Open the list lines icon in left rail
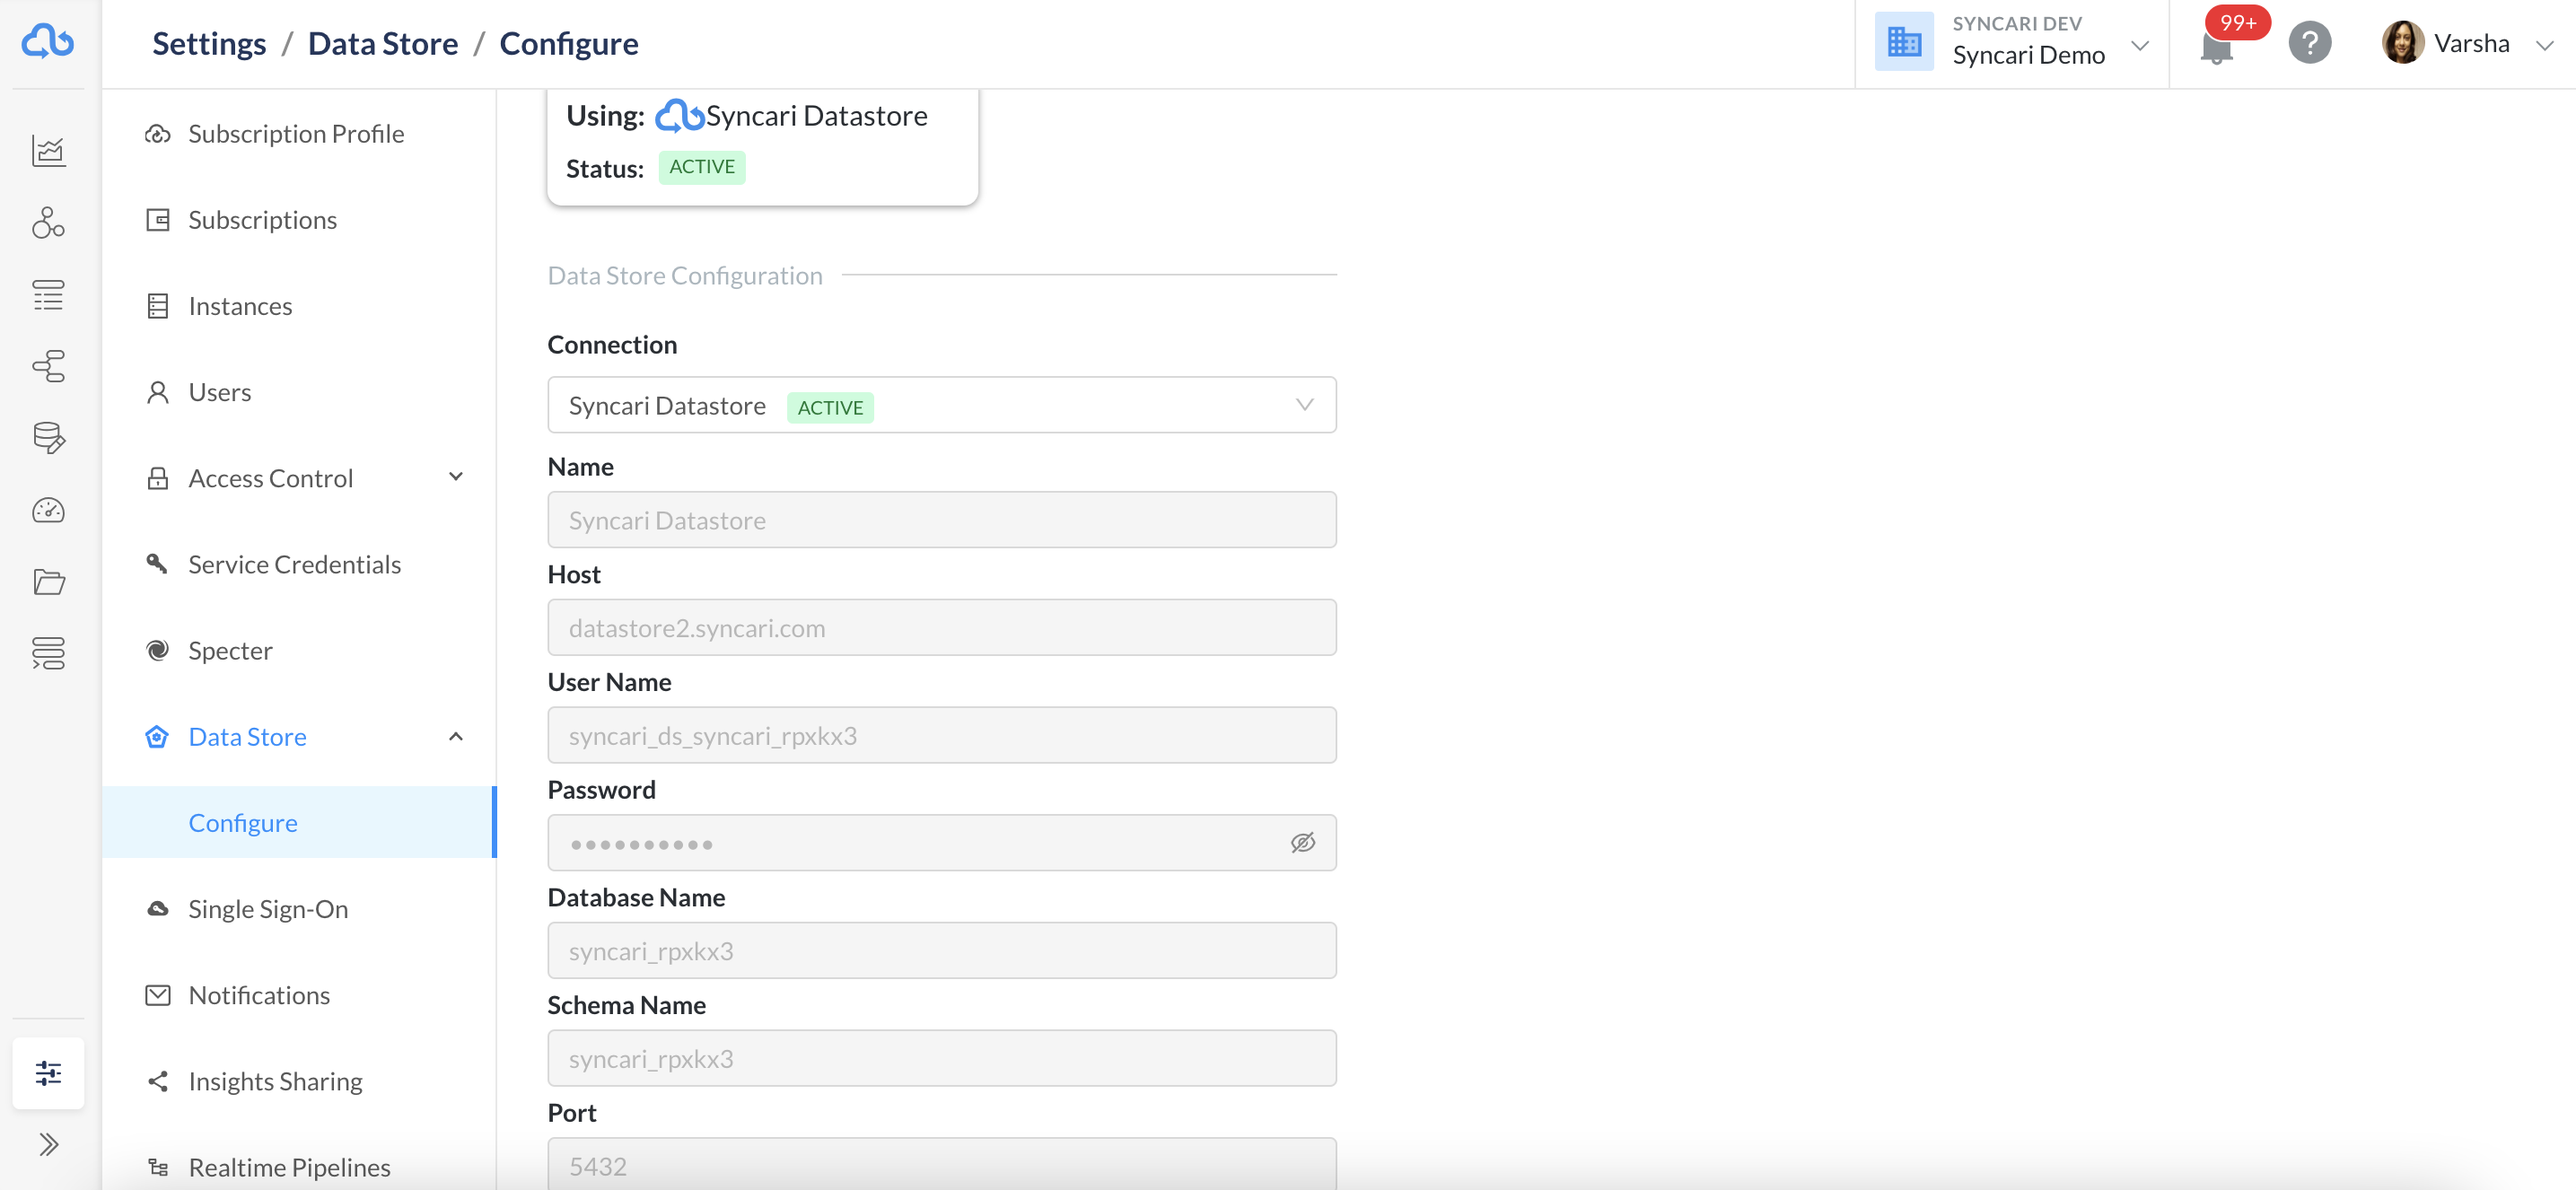Image resolution: width=2576 pixels, height=1190 pixels. (48, 295)
